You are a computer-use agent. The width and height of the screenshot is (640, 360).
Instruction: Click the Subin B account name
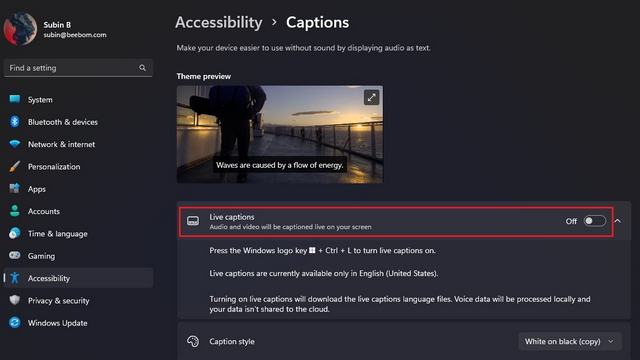(57, 25)
